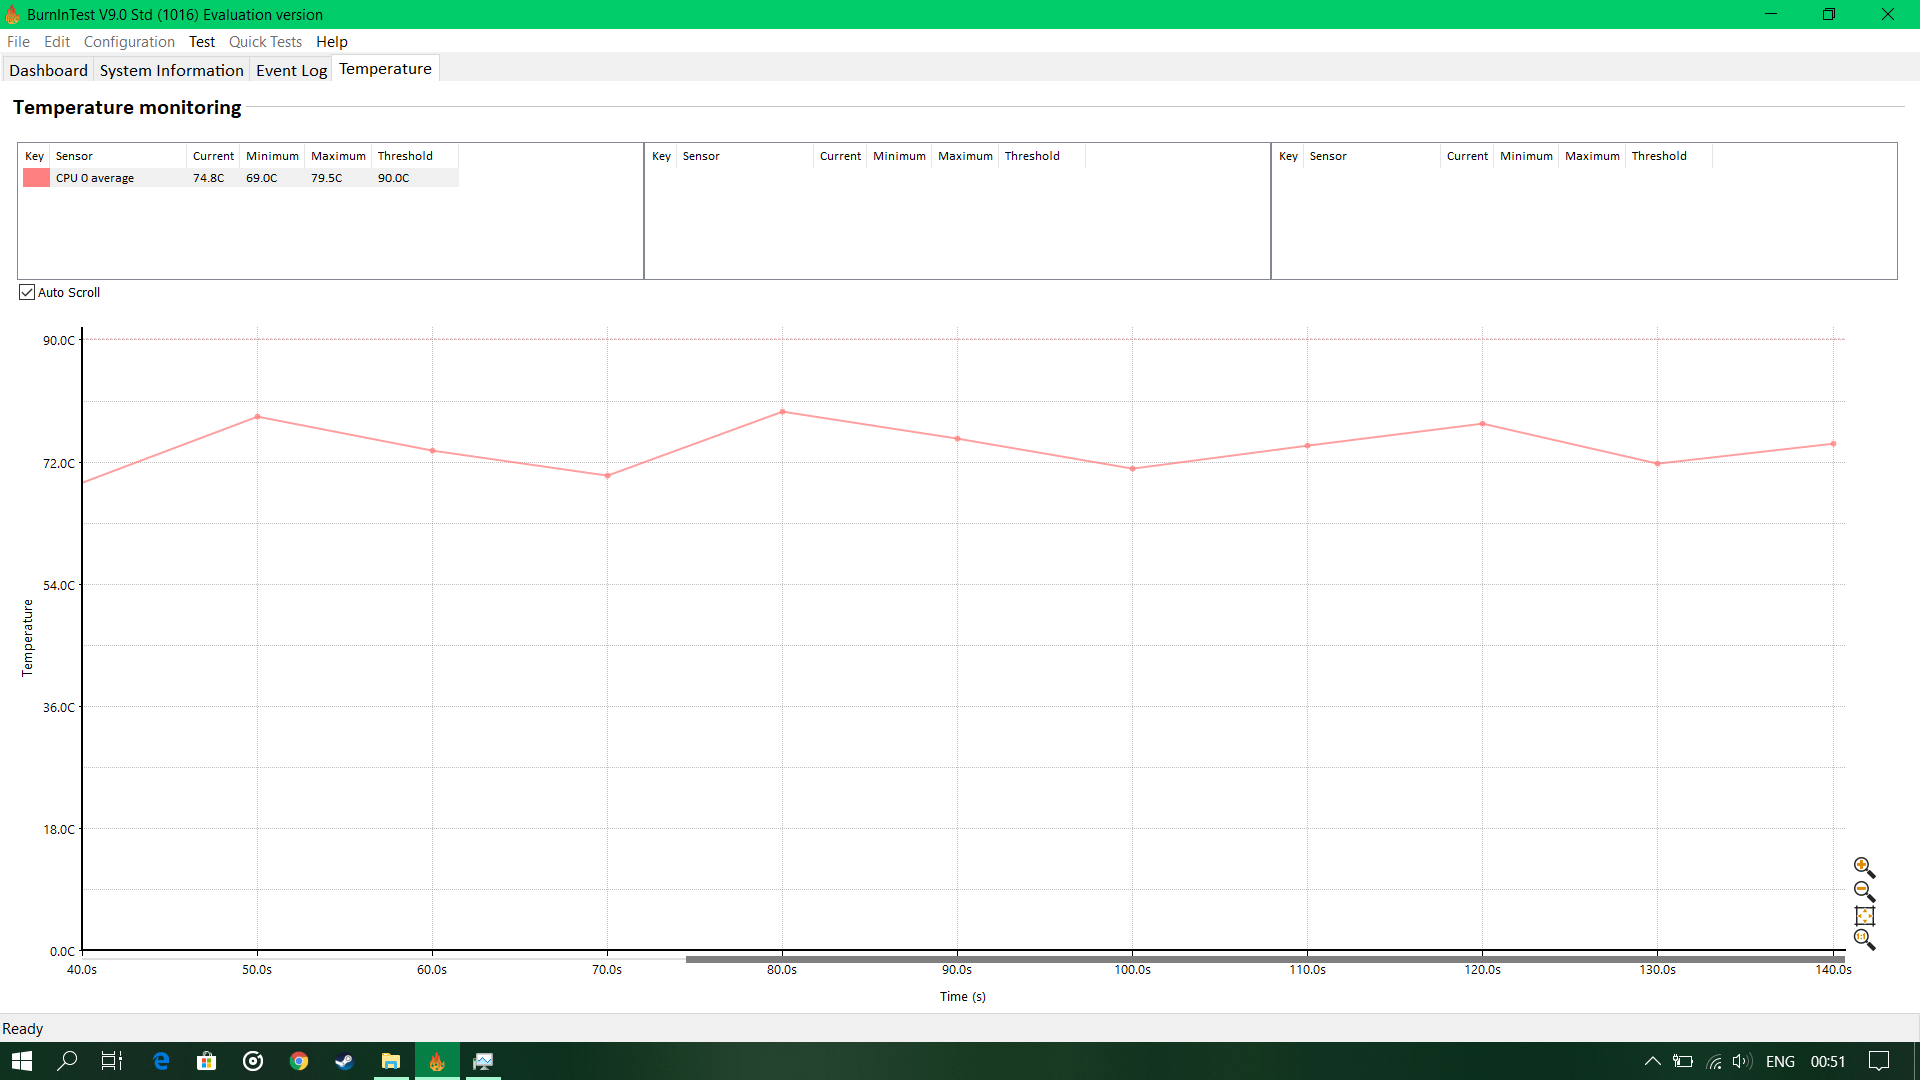Open the Configuration menu
Viewport: 1920px width, 1080px height.
click(x=129, y=42)
